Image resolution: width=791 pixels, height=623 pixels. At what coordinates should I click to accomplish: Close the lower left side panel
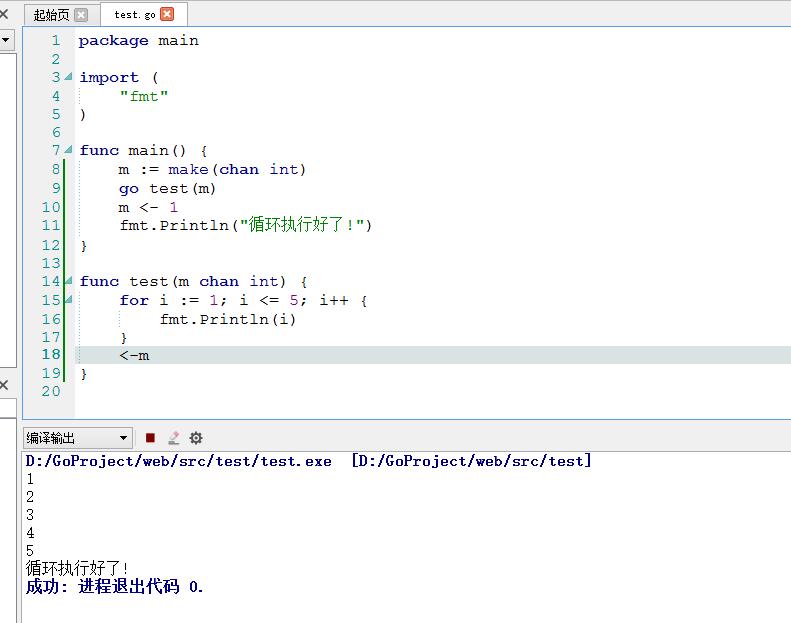click(4, 385)
